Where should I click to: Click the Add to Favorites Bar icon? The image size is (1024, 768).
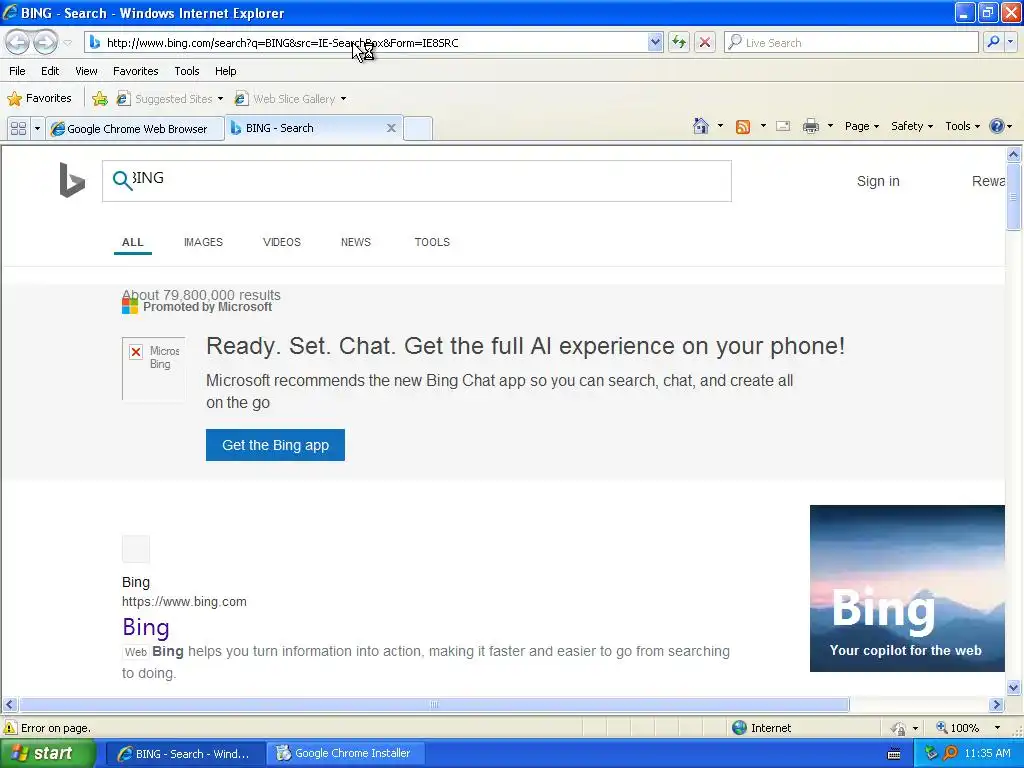click(100, 99)
